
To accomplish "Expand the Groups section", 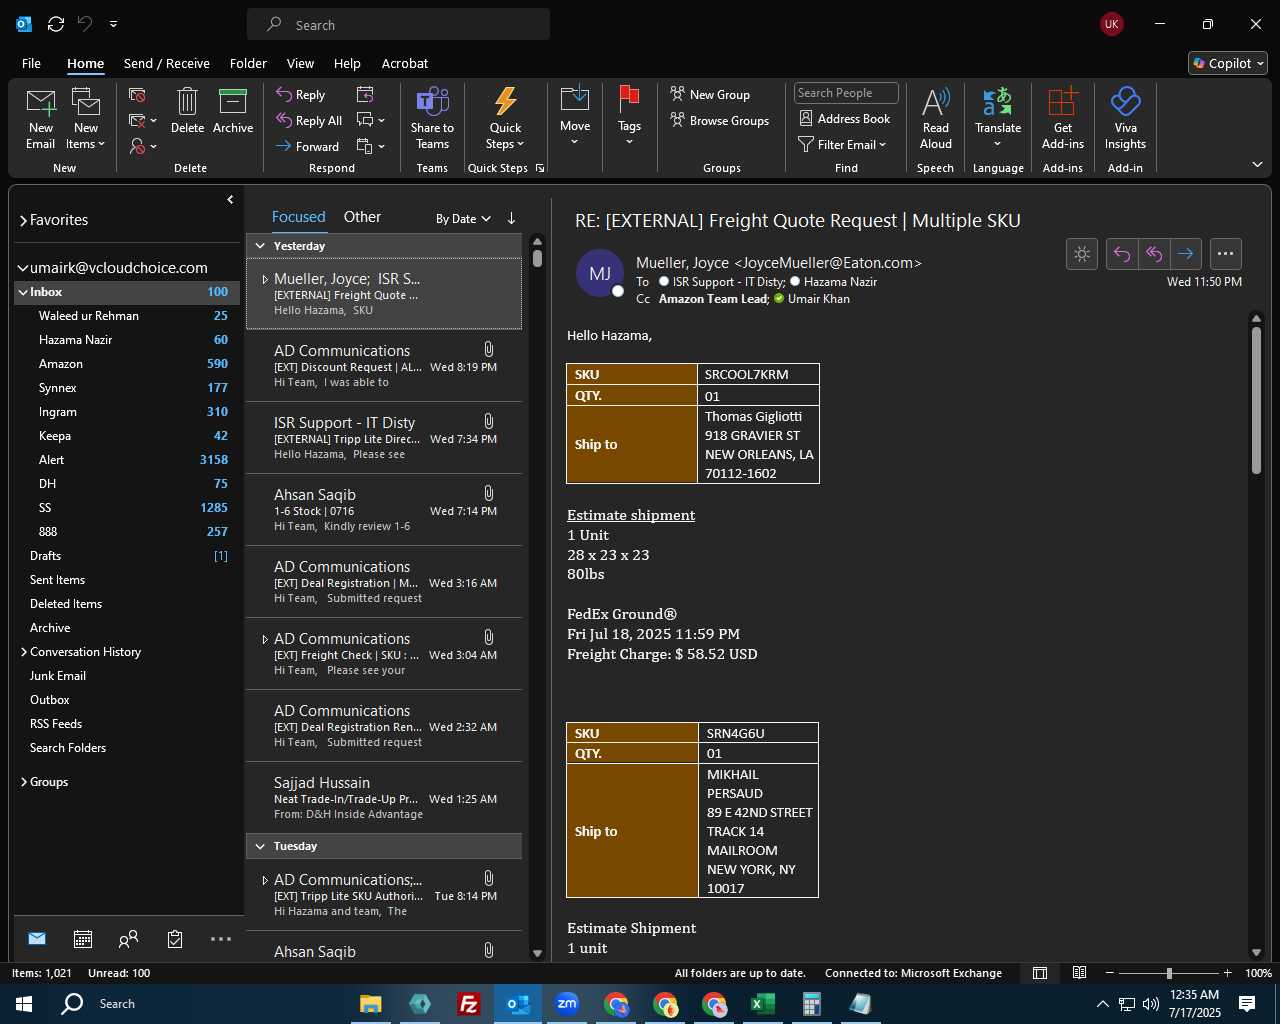I will pos(24,782).
